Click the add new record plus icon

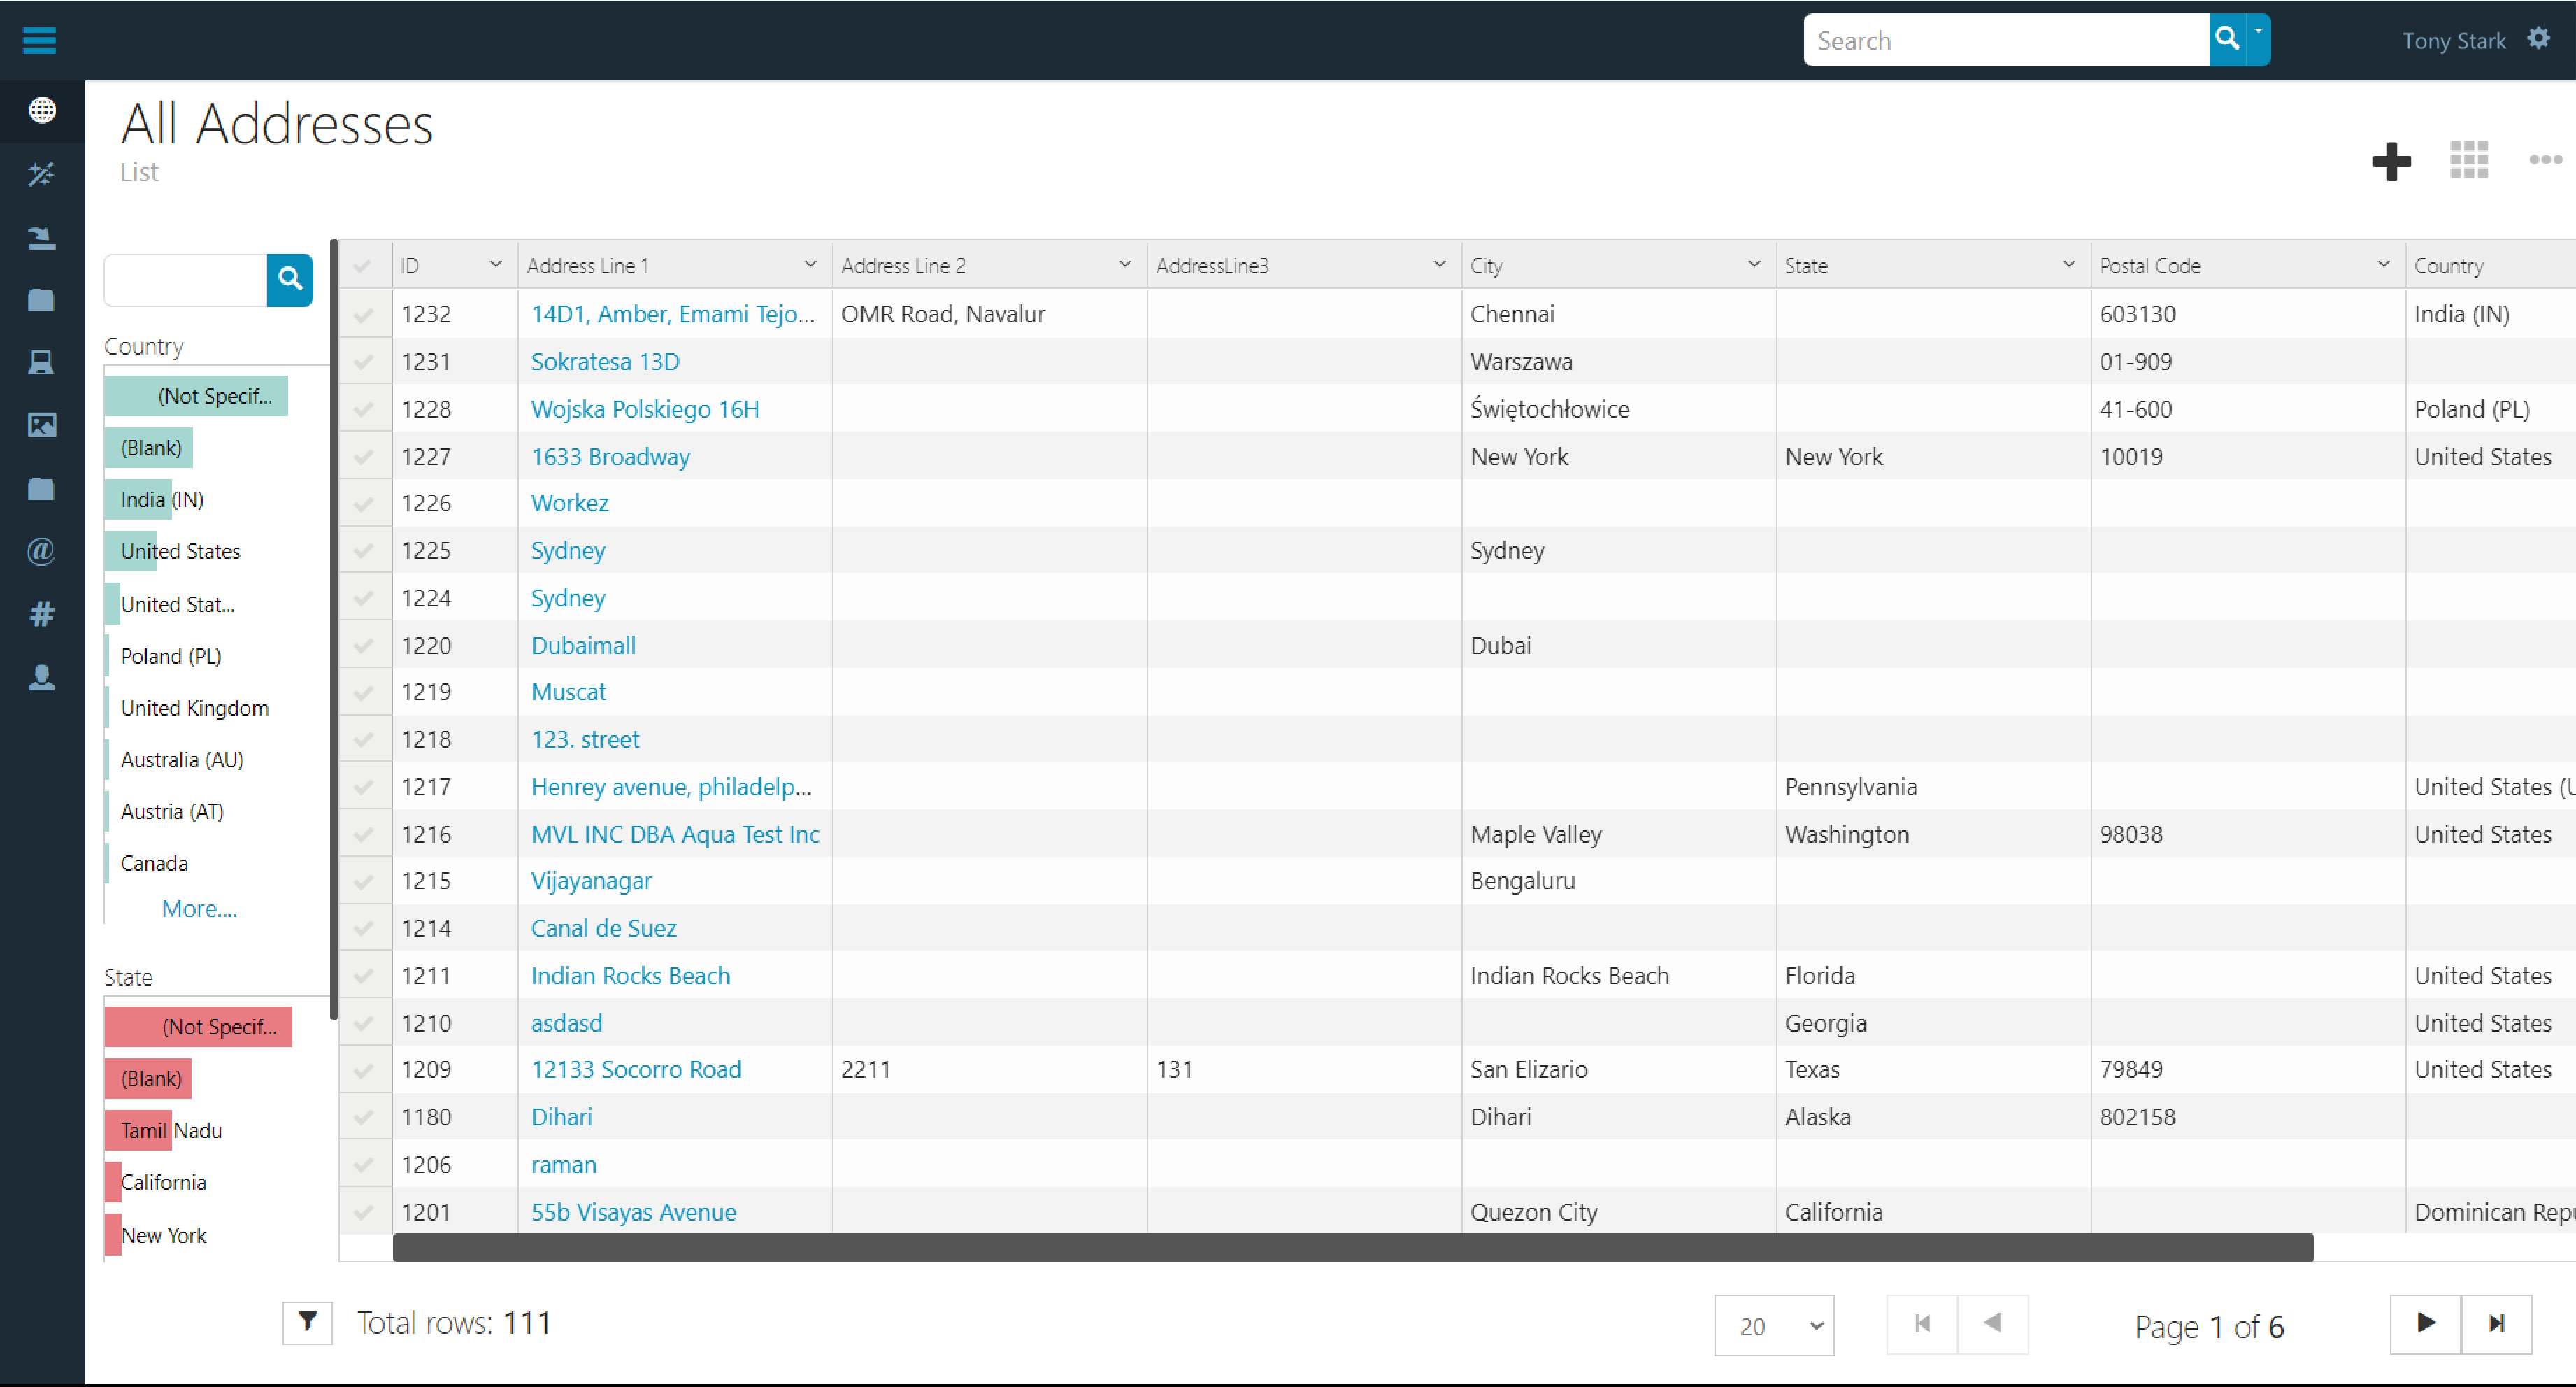[2391, 161]
